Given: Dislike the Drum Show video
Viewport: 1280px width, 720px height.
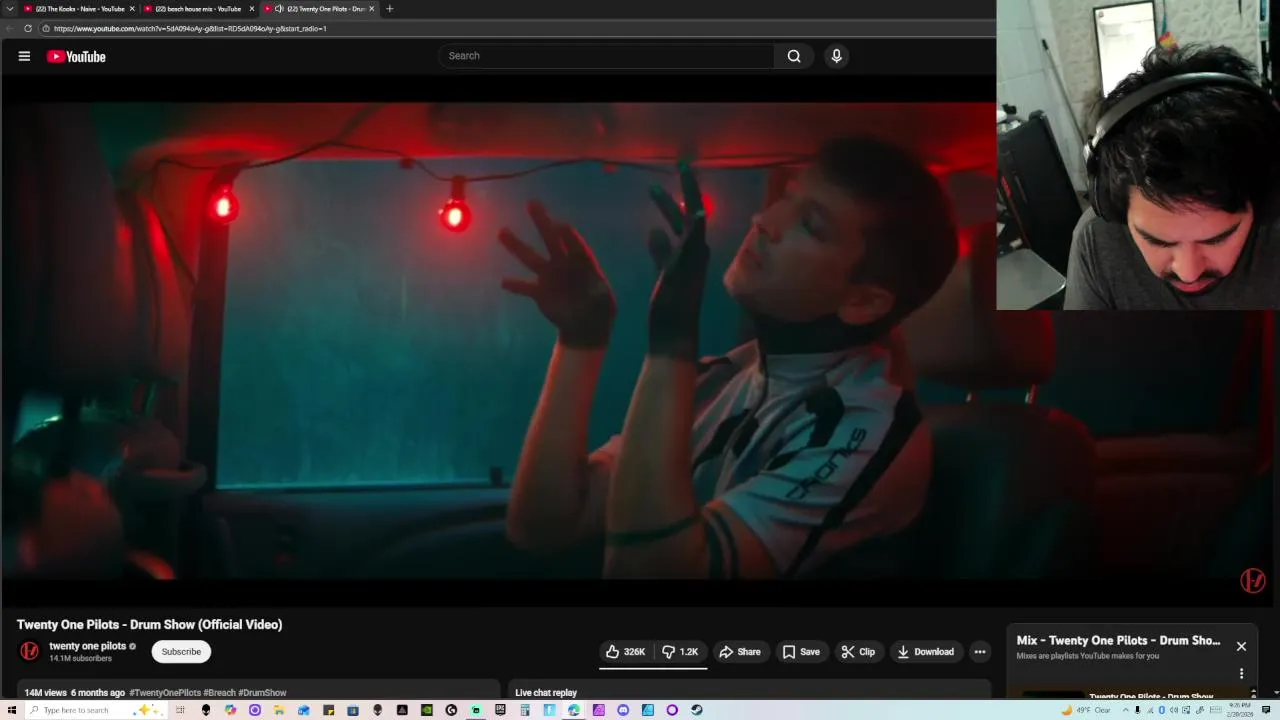Looking at the screenshot, I should pos(680,652).
